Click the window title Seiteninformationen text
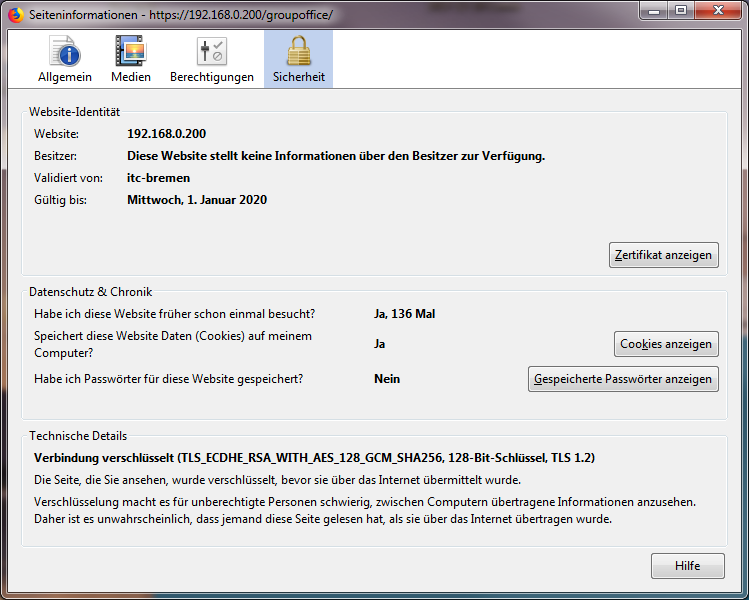749x600 pixels. point(83,15)
